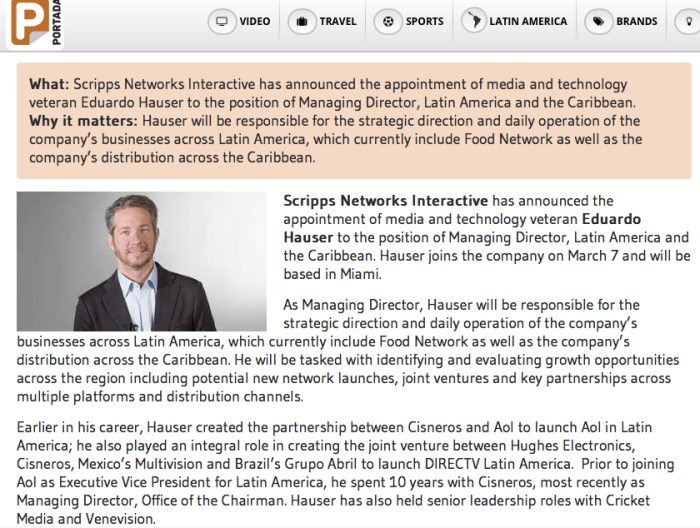Navigate to the BRANDS menu label
700x528 pixels.
click(x=637, y=21)
